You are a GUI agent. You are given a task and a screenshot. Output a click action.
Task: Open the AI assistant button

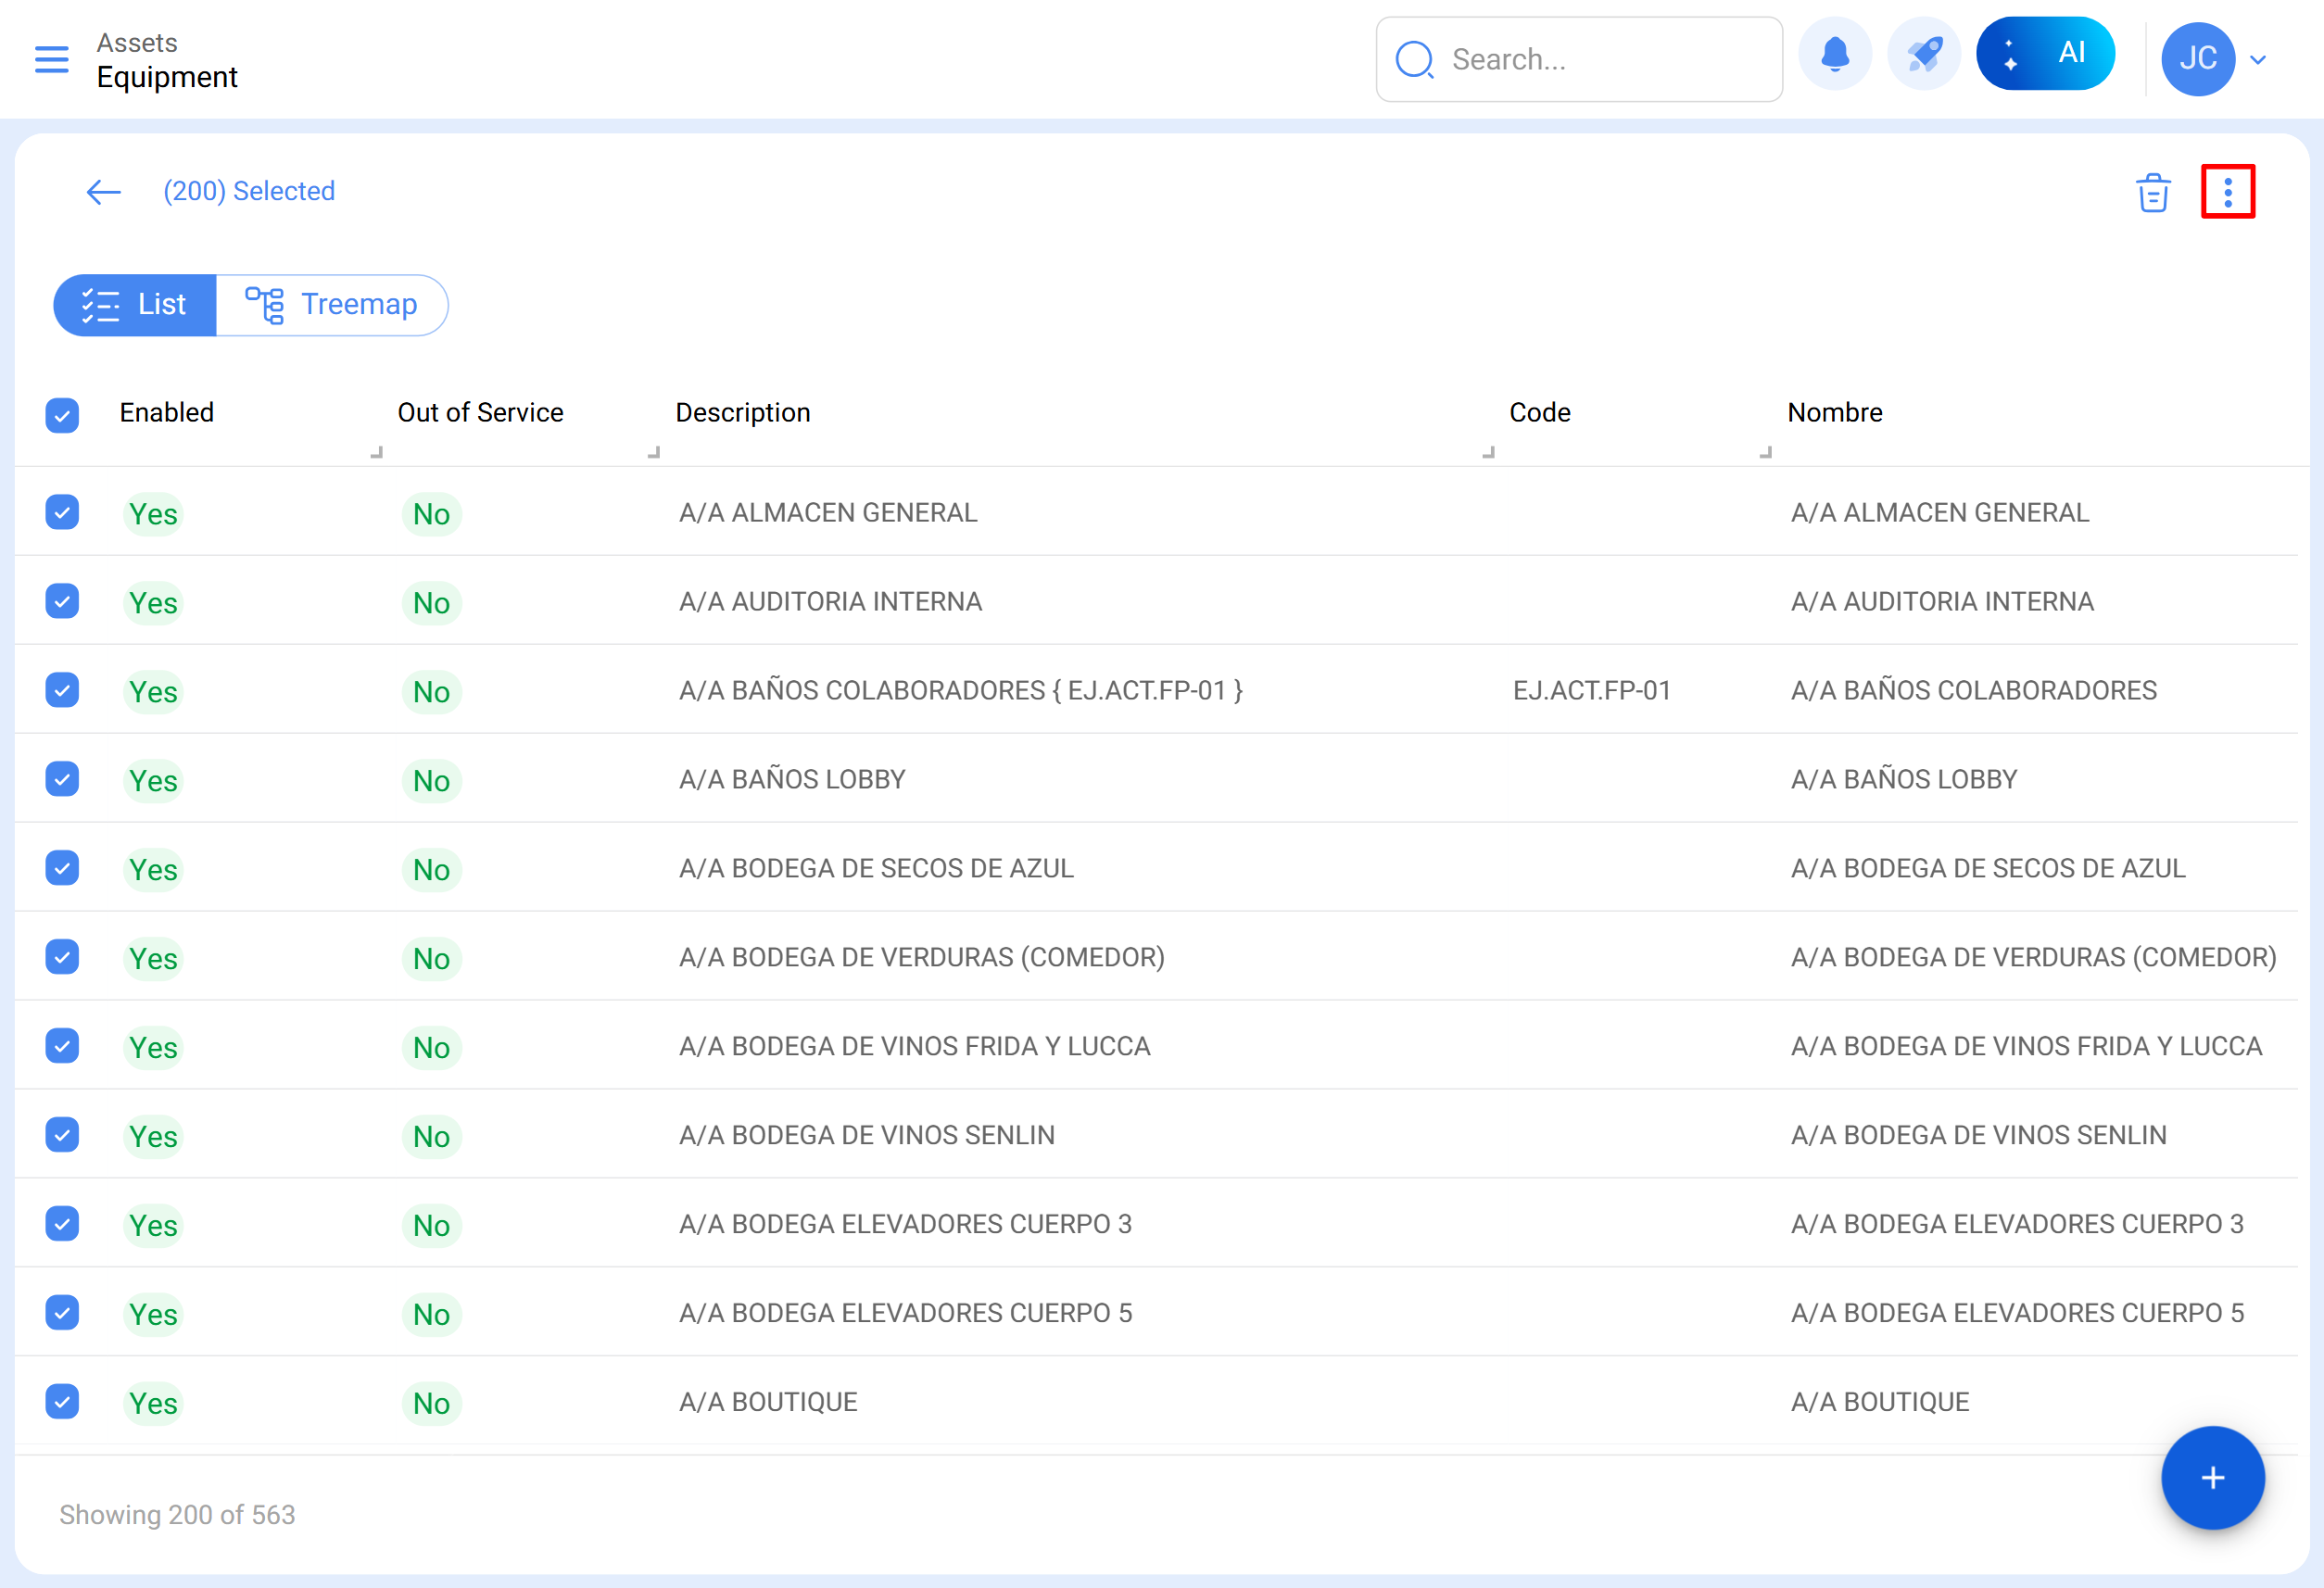(2044, 55)
